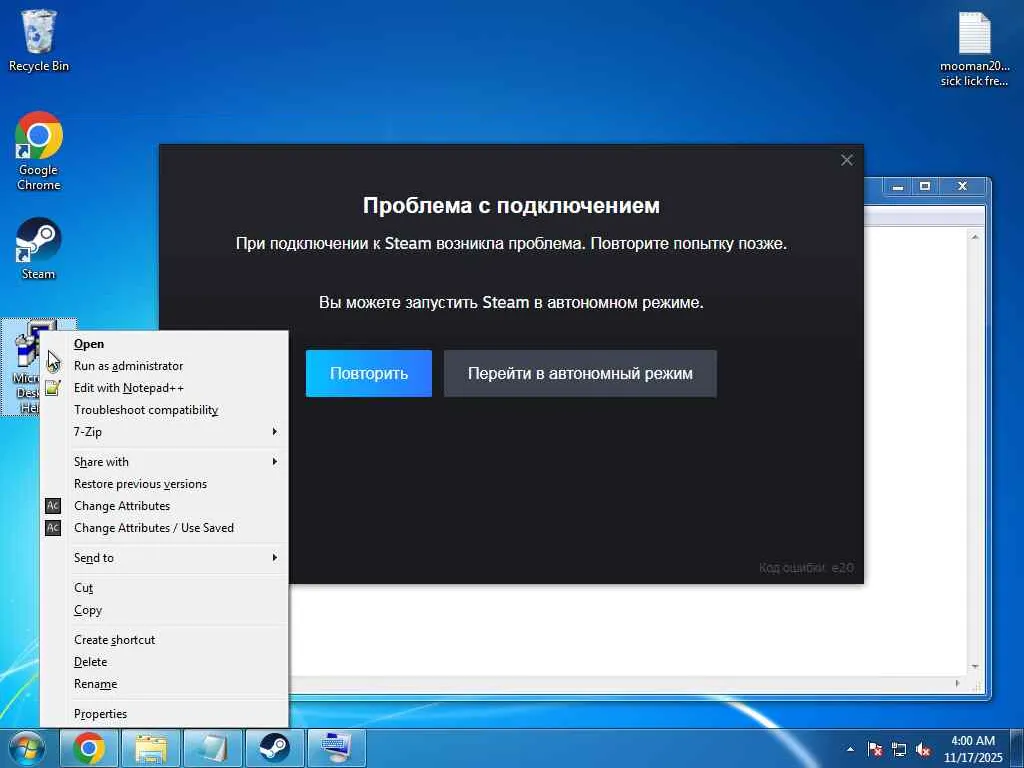Choose Create shortcut
1024x768 pixels.
pos(165,640)
